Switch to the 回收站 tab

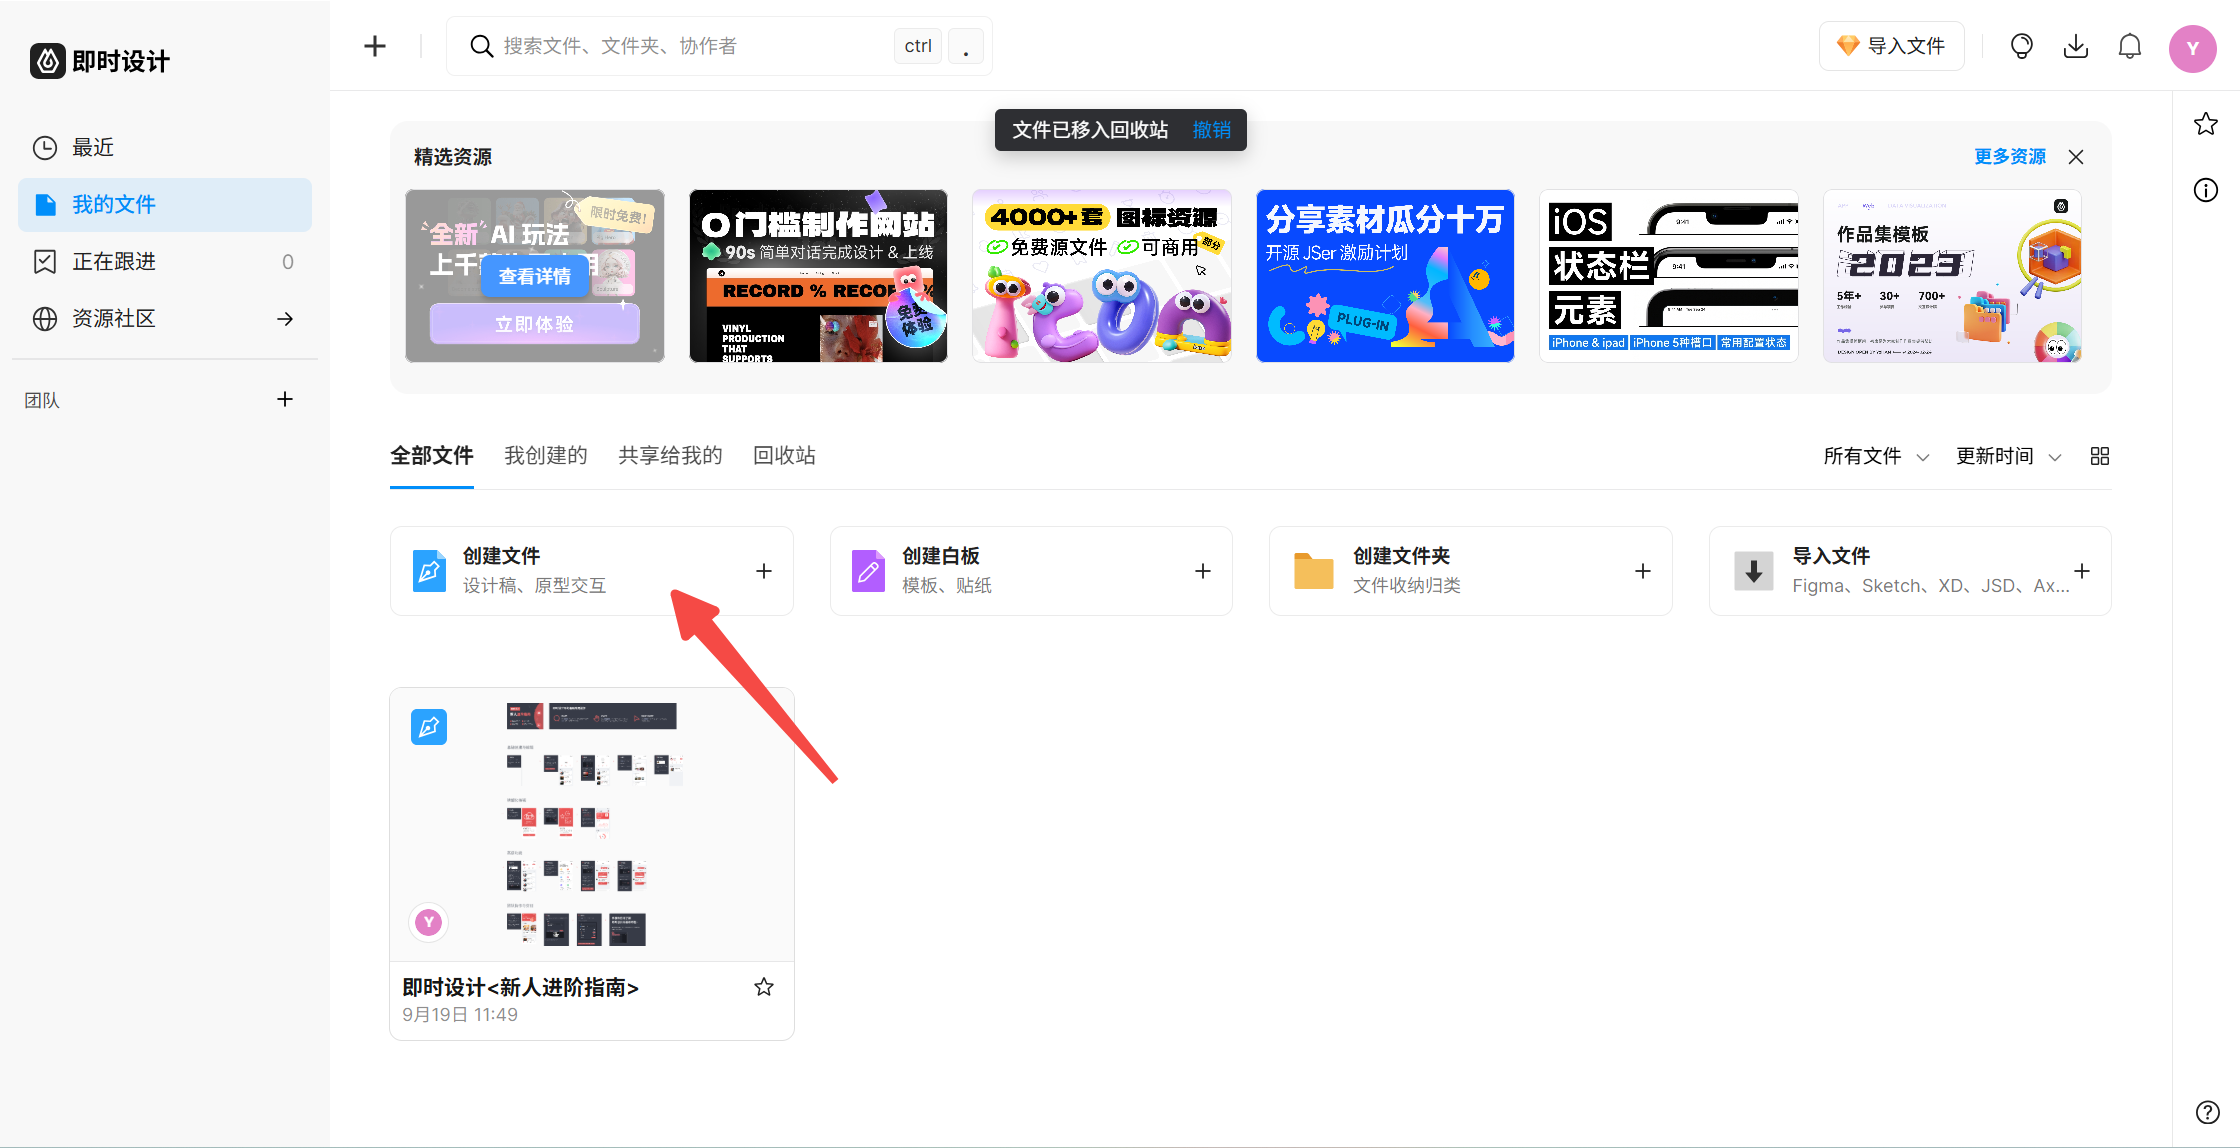[784, 456]
